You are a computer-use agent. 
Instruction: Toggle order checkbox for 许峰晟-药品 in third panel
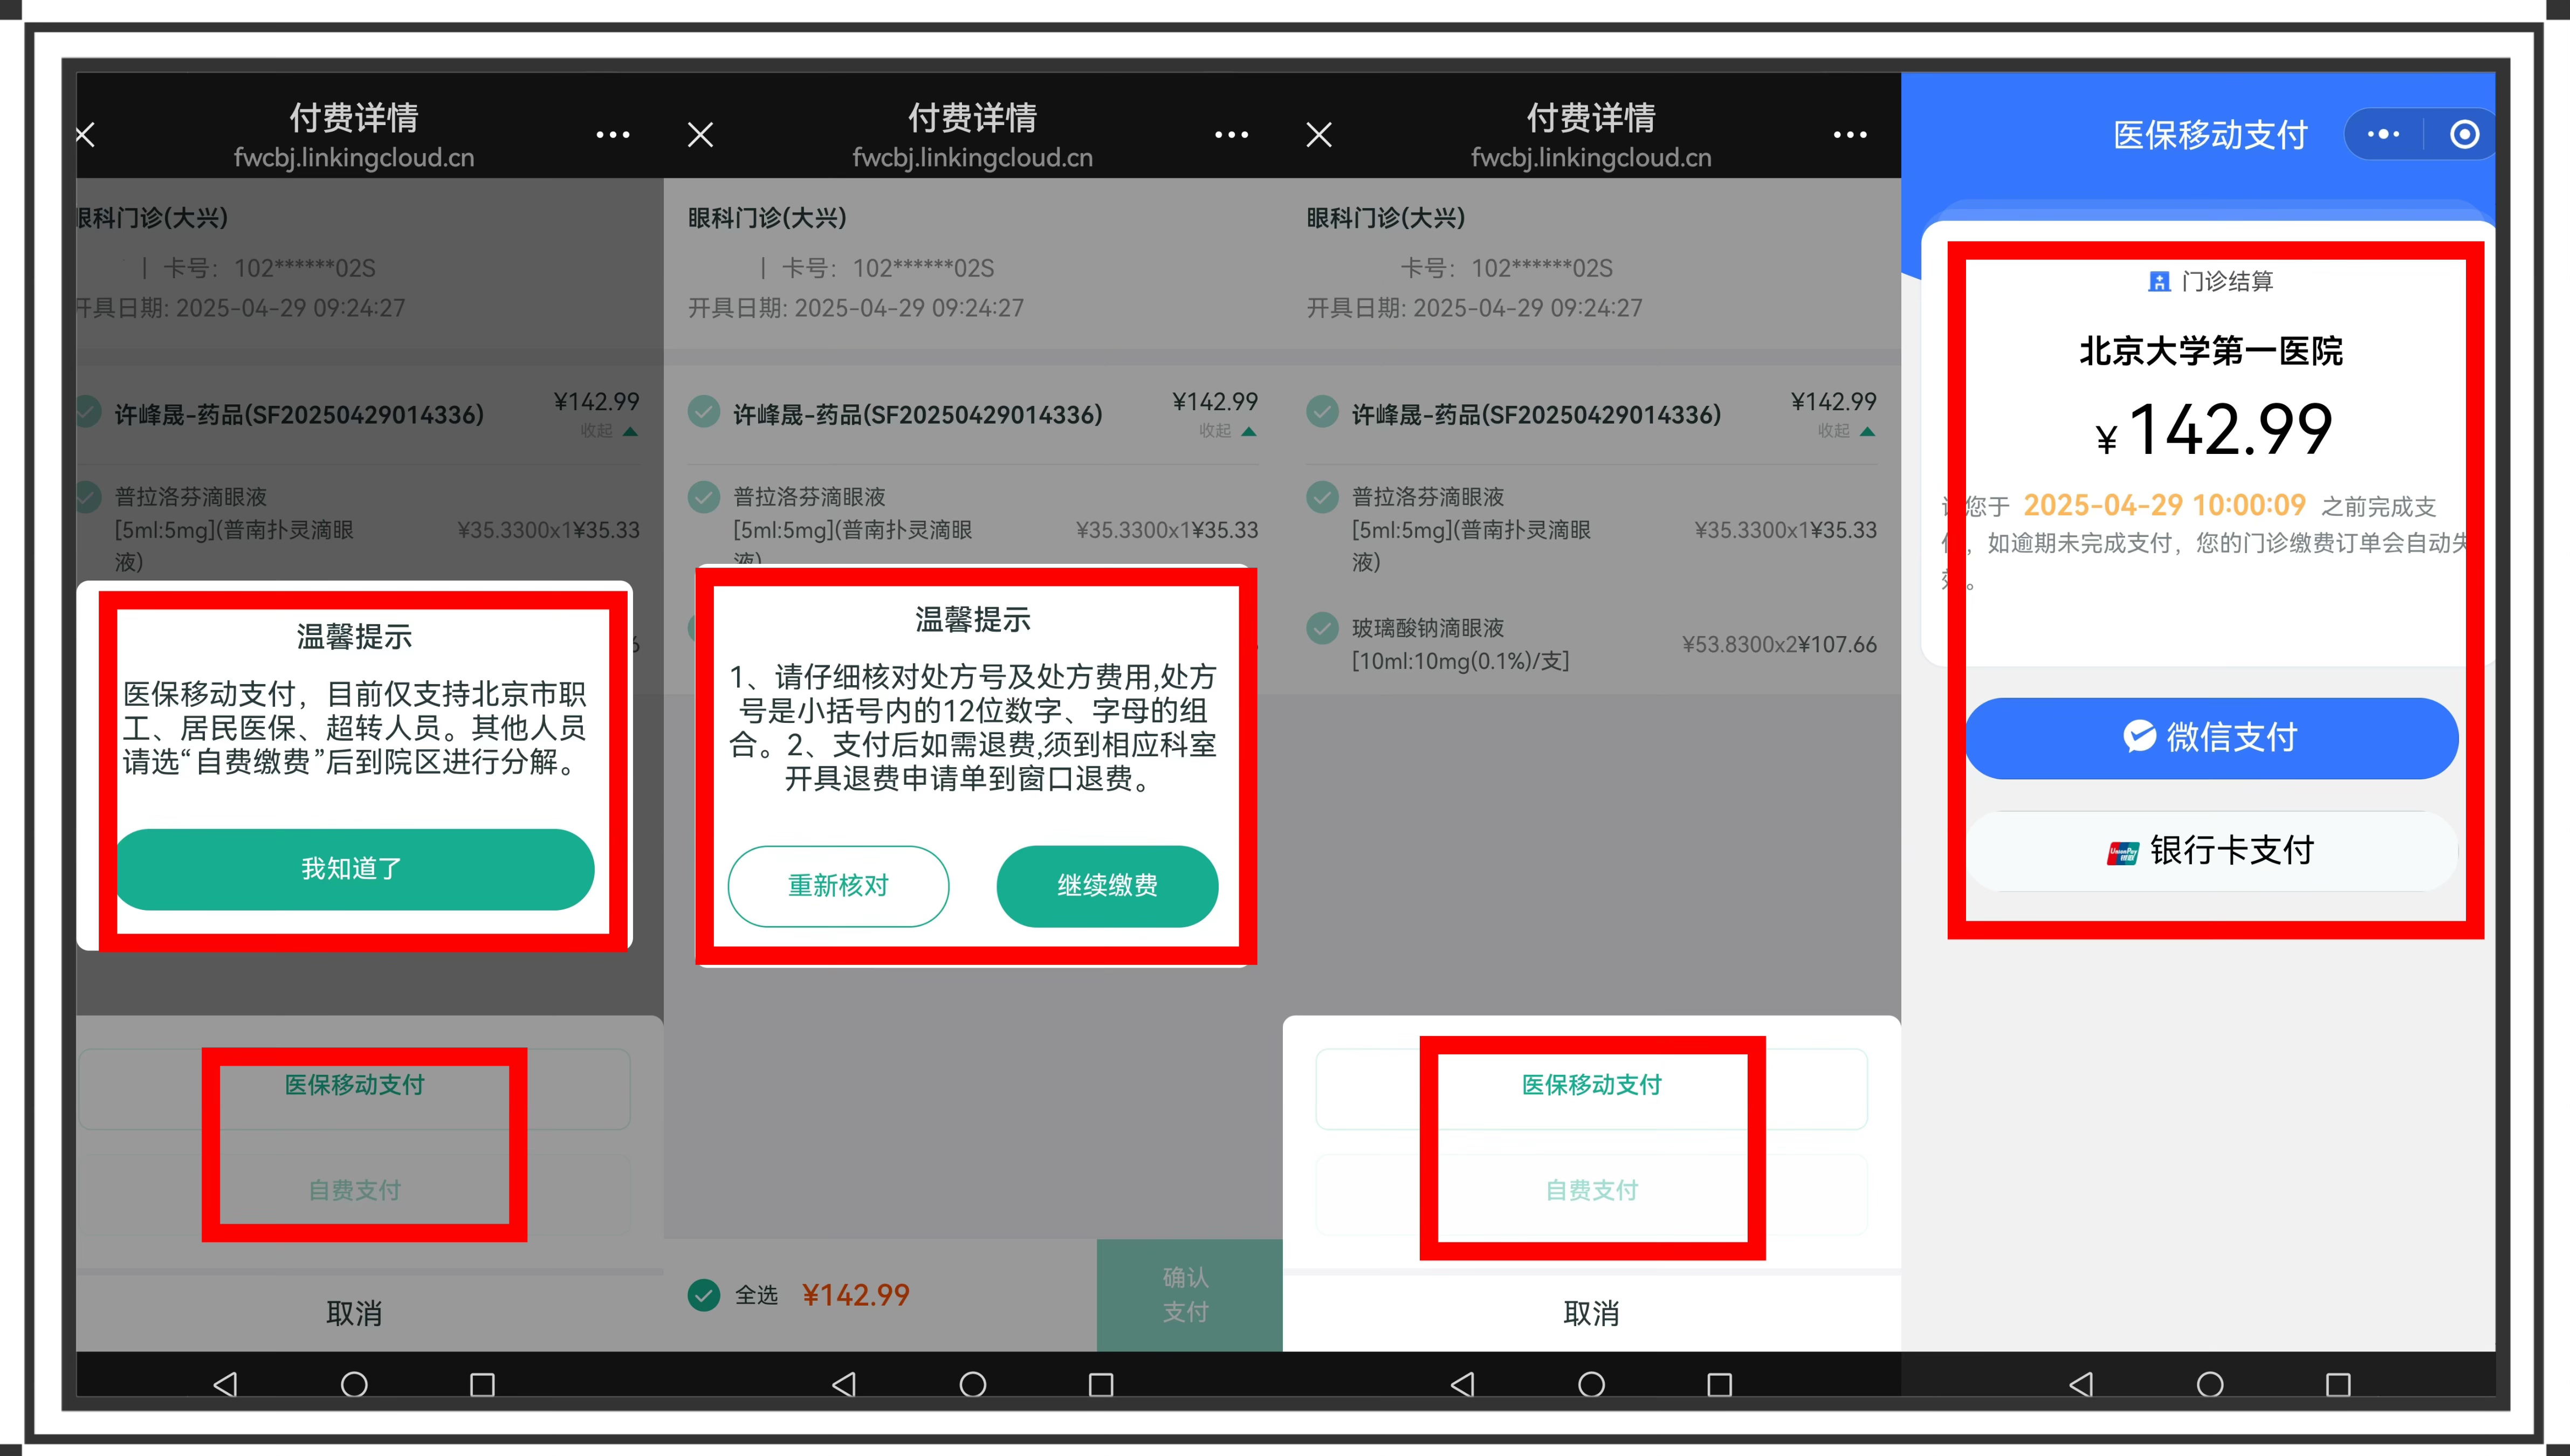pyautogui.click(x=1322, y=411)
